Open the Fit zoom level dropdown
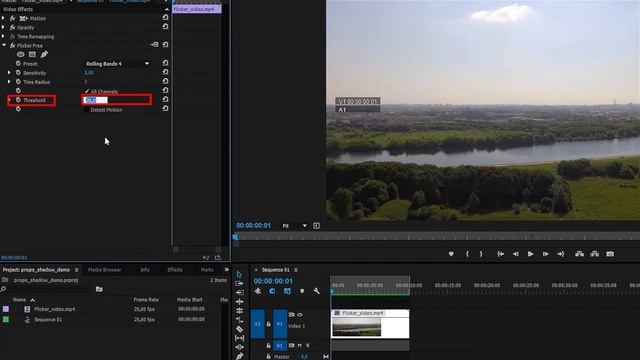 (295, 226)
